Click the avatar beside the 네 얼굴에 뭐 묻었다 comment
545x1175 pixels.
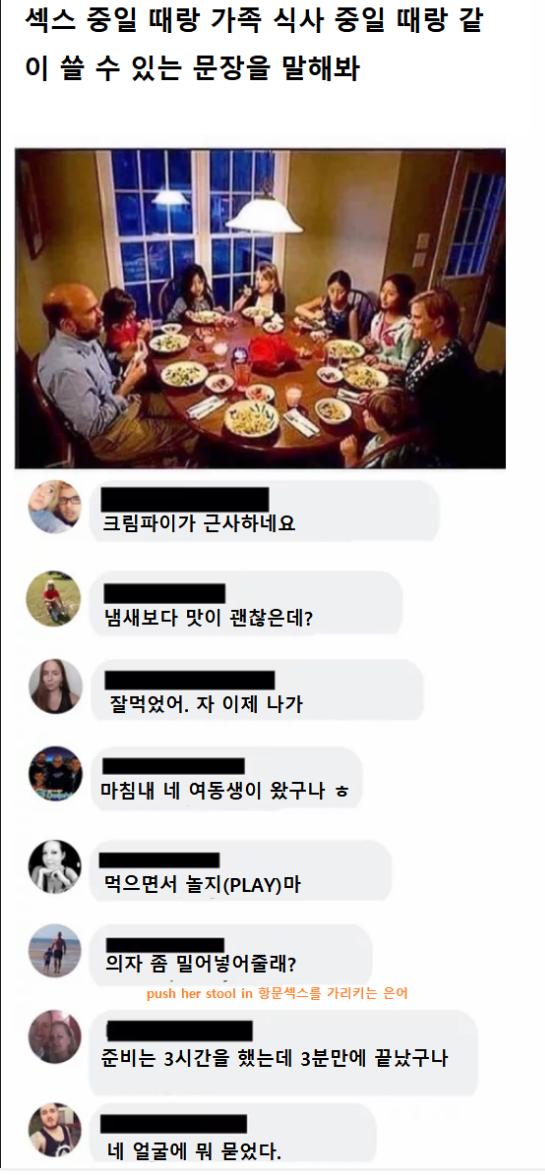55,1129
